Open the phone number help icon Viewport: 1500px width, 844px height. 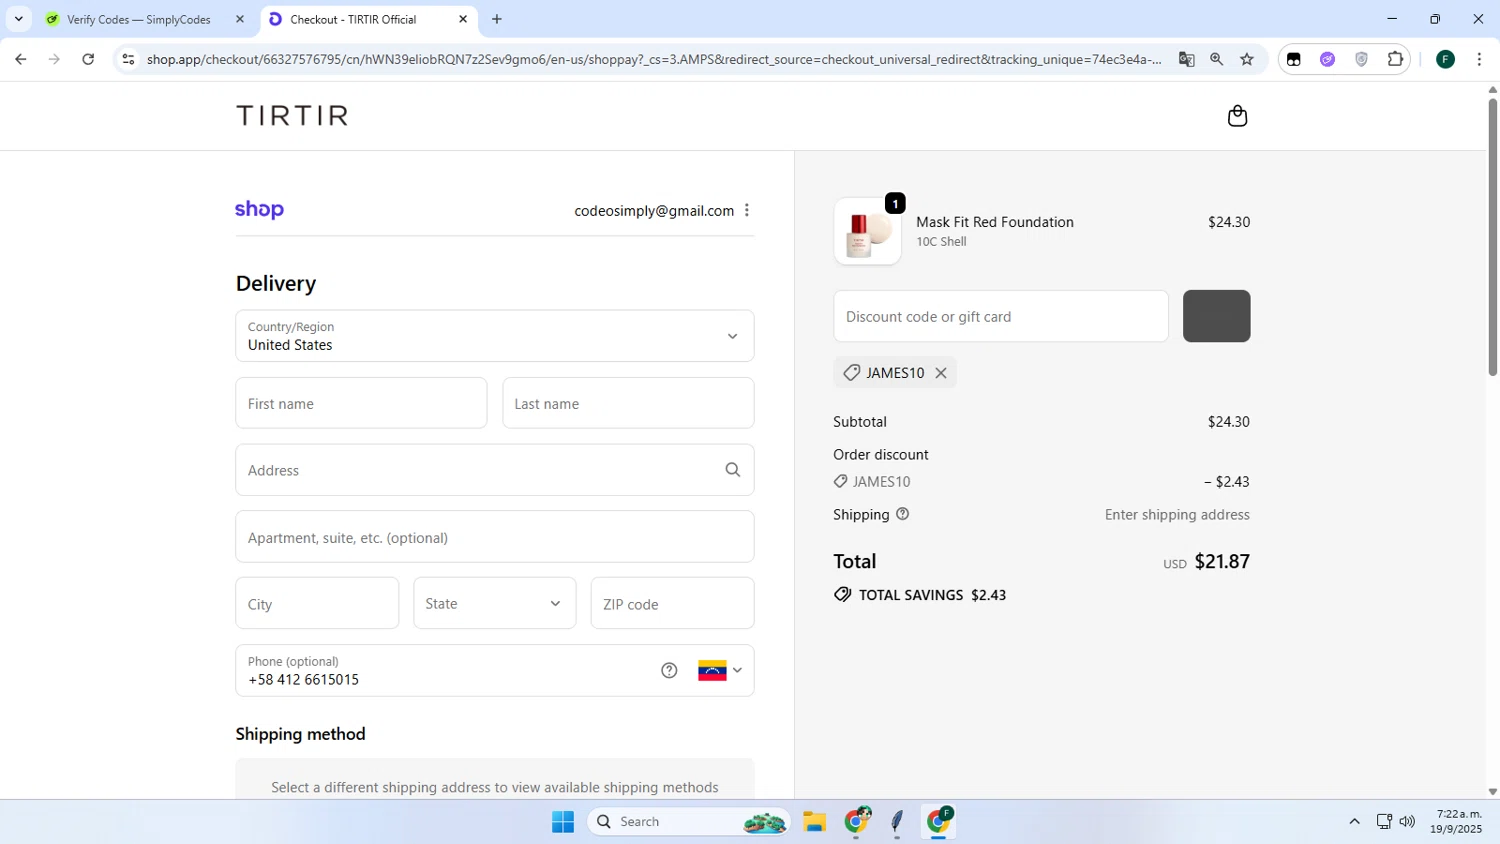[x=669, y=670]
